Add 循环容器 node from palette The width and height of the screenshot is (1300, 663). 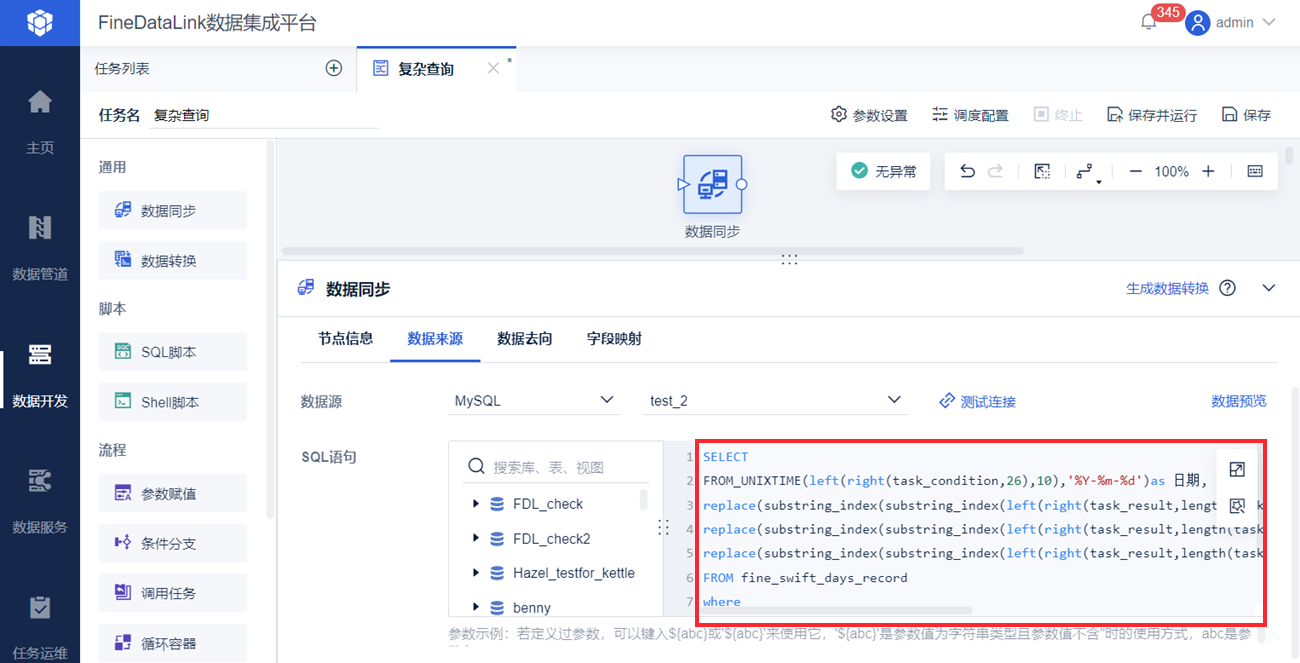[x=172, y=643]
